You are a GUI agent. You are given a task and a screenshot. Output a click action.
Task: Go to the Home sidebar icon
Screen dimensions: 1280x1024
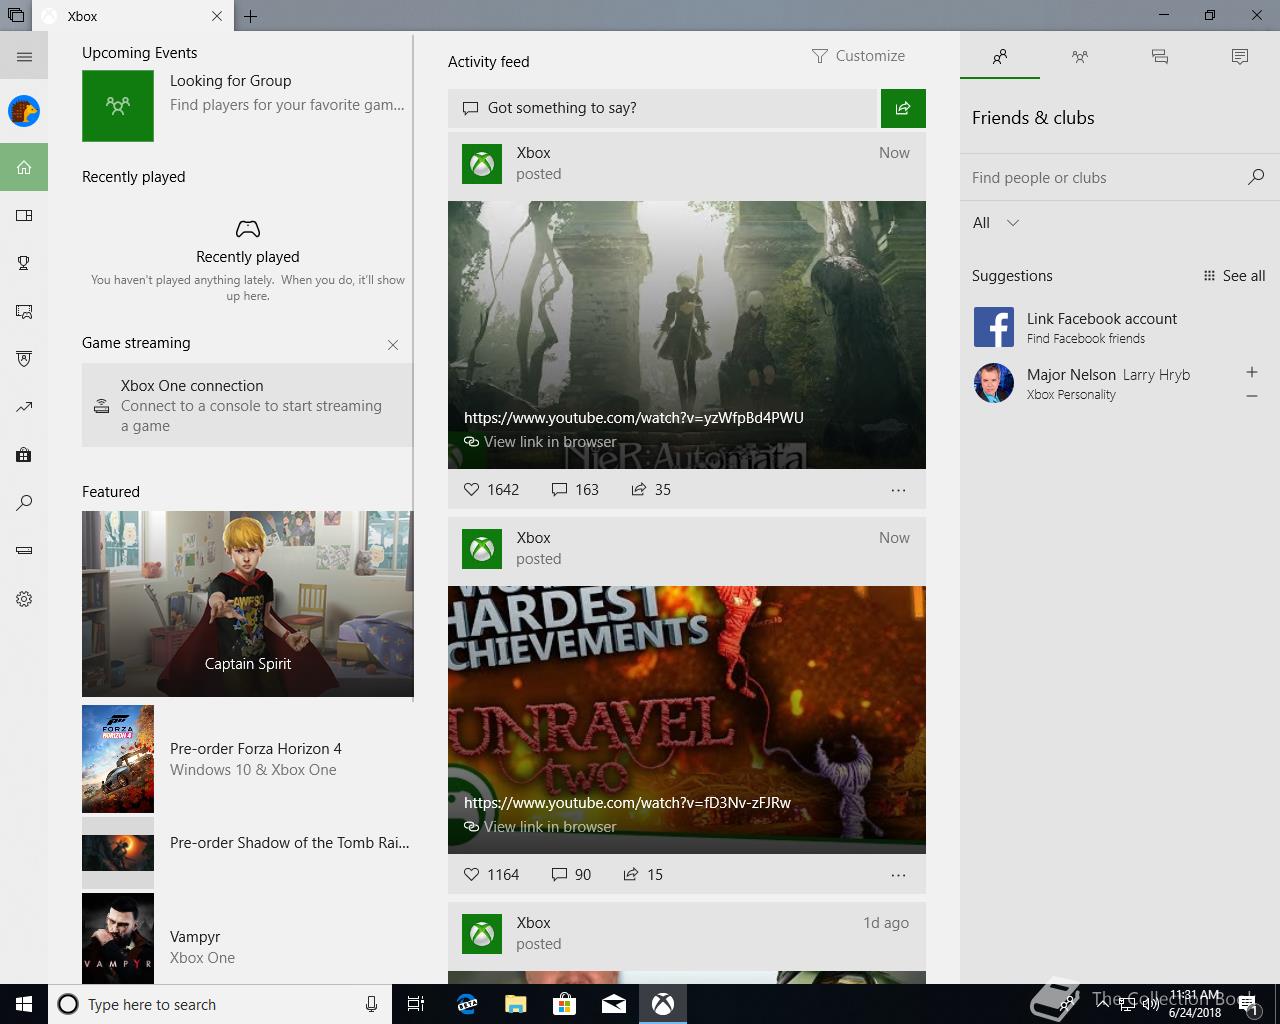point(24,167)
